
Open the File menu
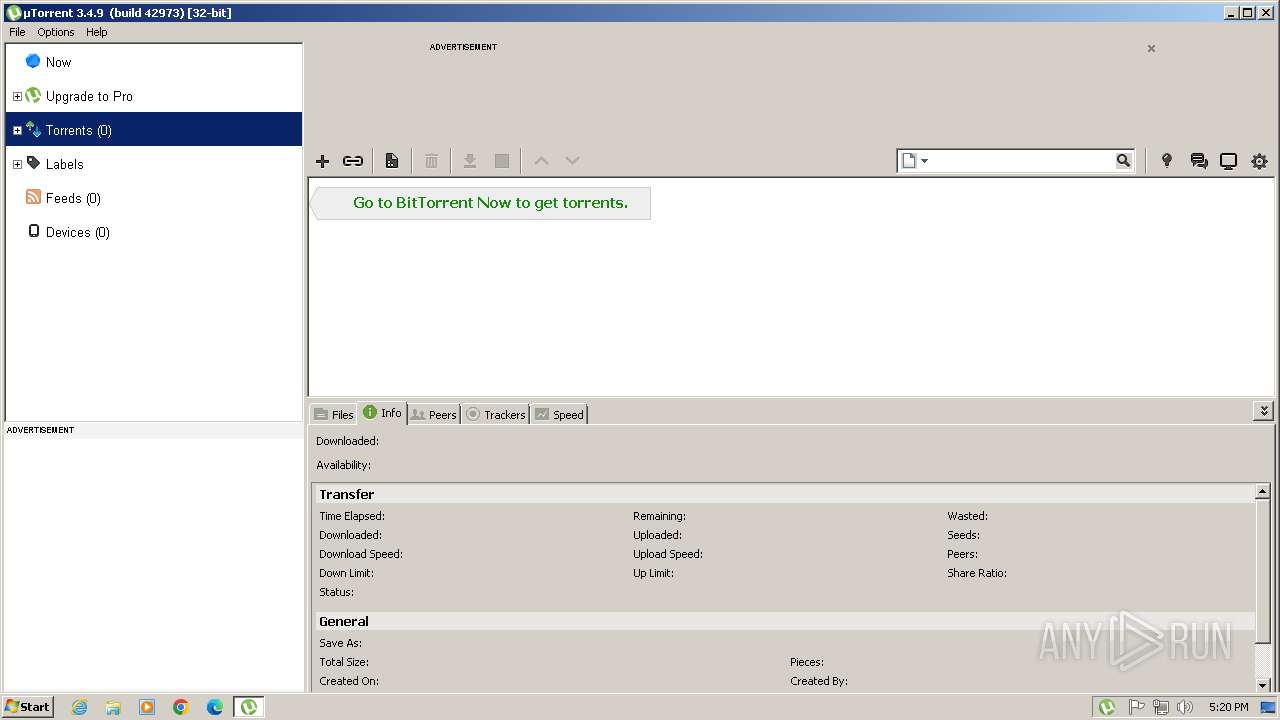[x=17, y=32]
